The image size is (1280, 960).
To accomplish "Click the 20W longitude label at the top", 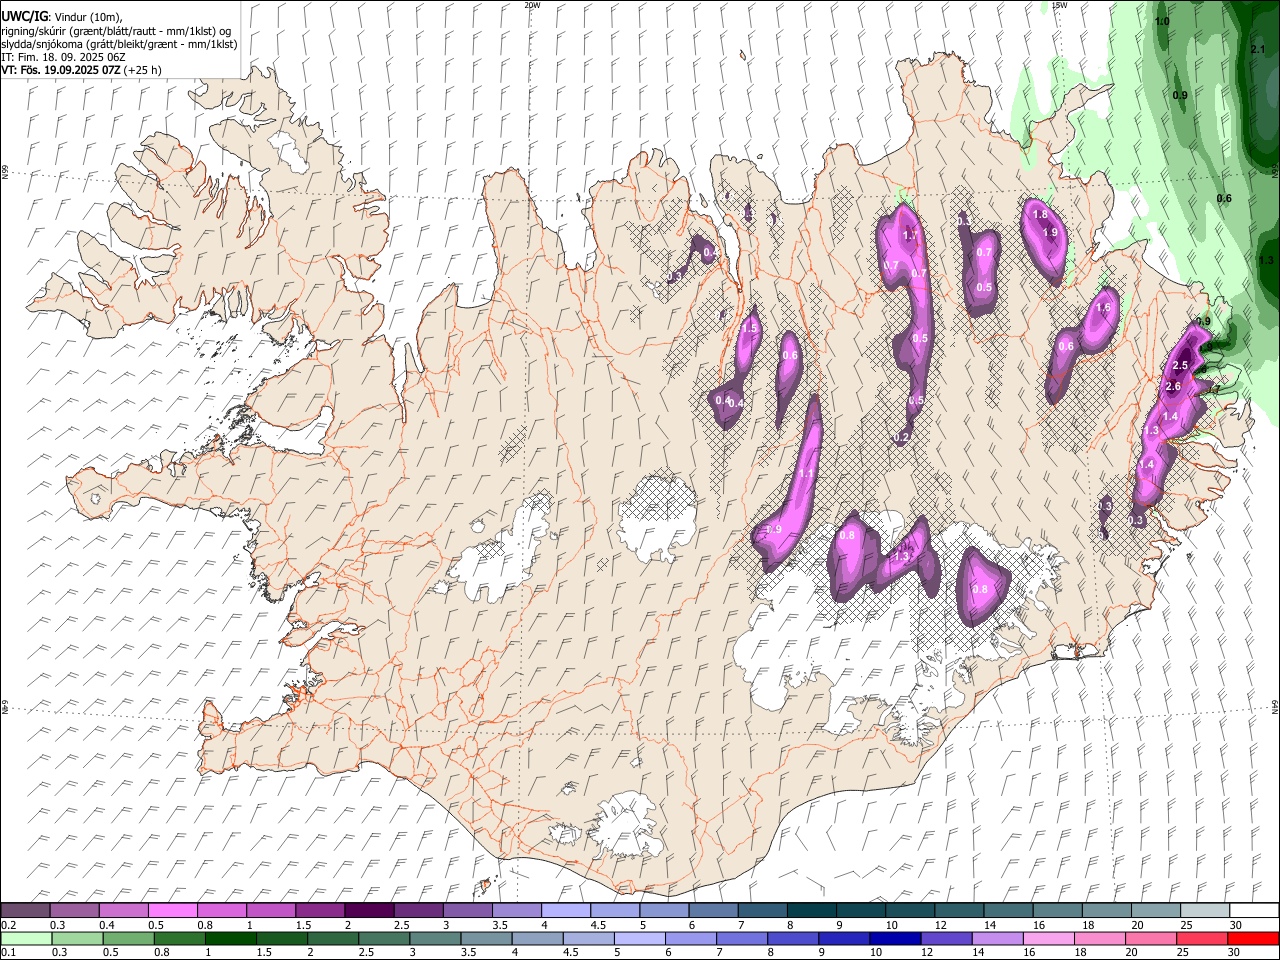I will [532, 5].
